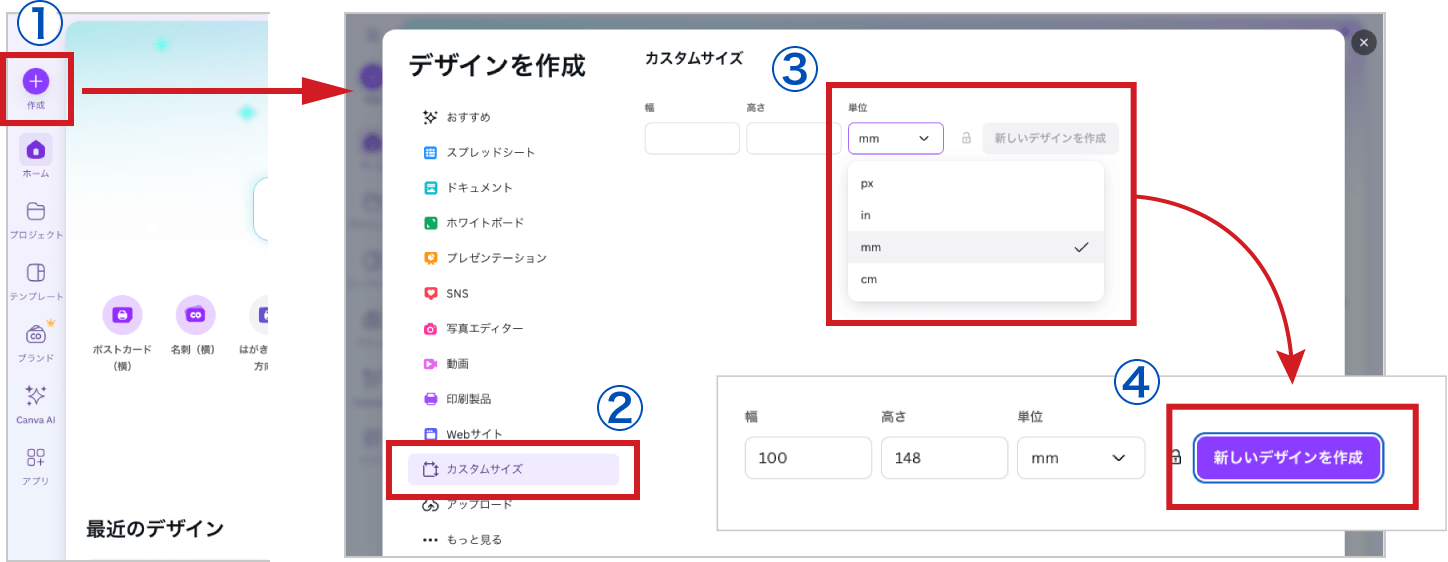The image size is (1448, 562).
Task: Click the ポストカード(横) shortcut icon
Action: pyautogui.click(x=122, y=315)
